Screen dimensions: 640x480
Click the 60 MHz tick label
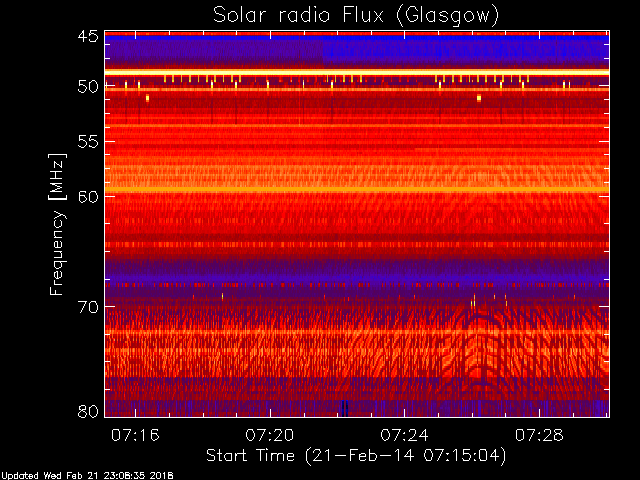[x=88, y=196]
